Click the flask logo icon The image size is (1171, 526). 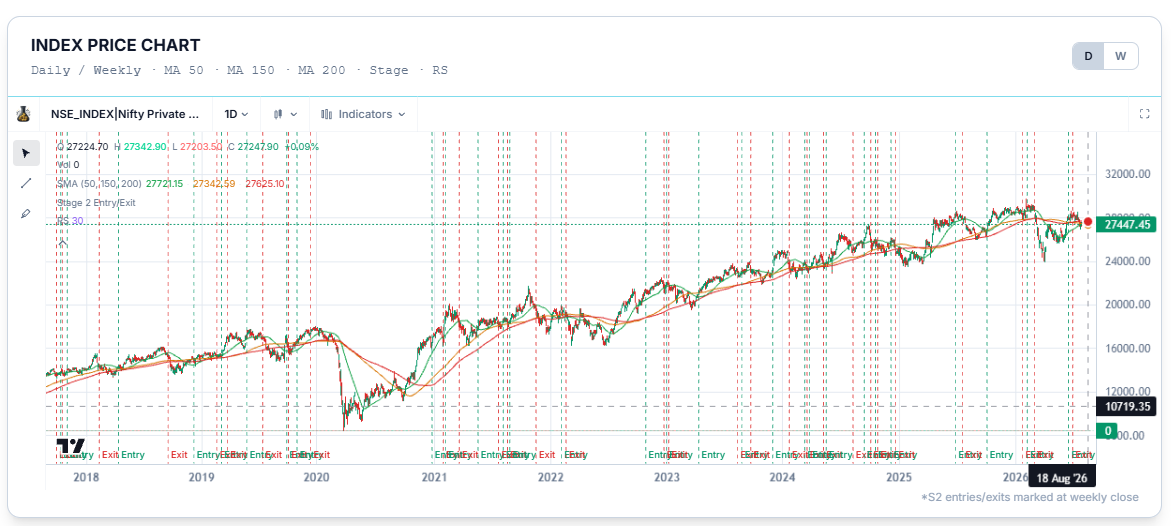[x=24, y=114]
